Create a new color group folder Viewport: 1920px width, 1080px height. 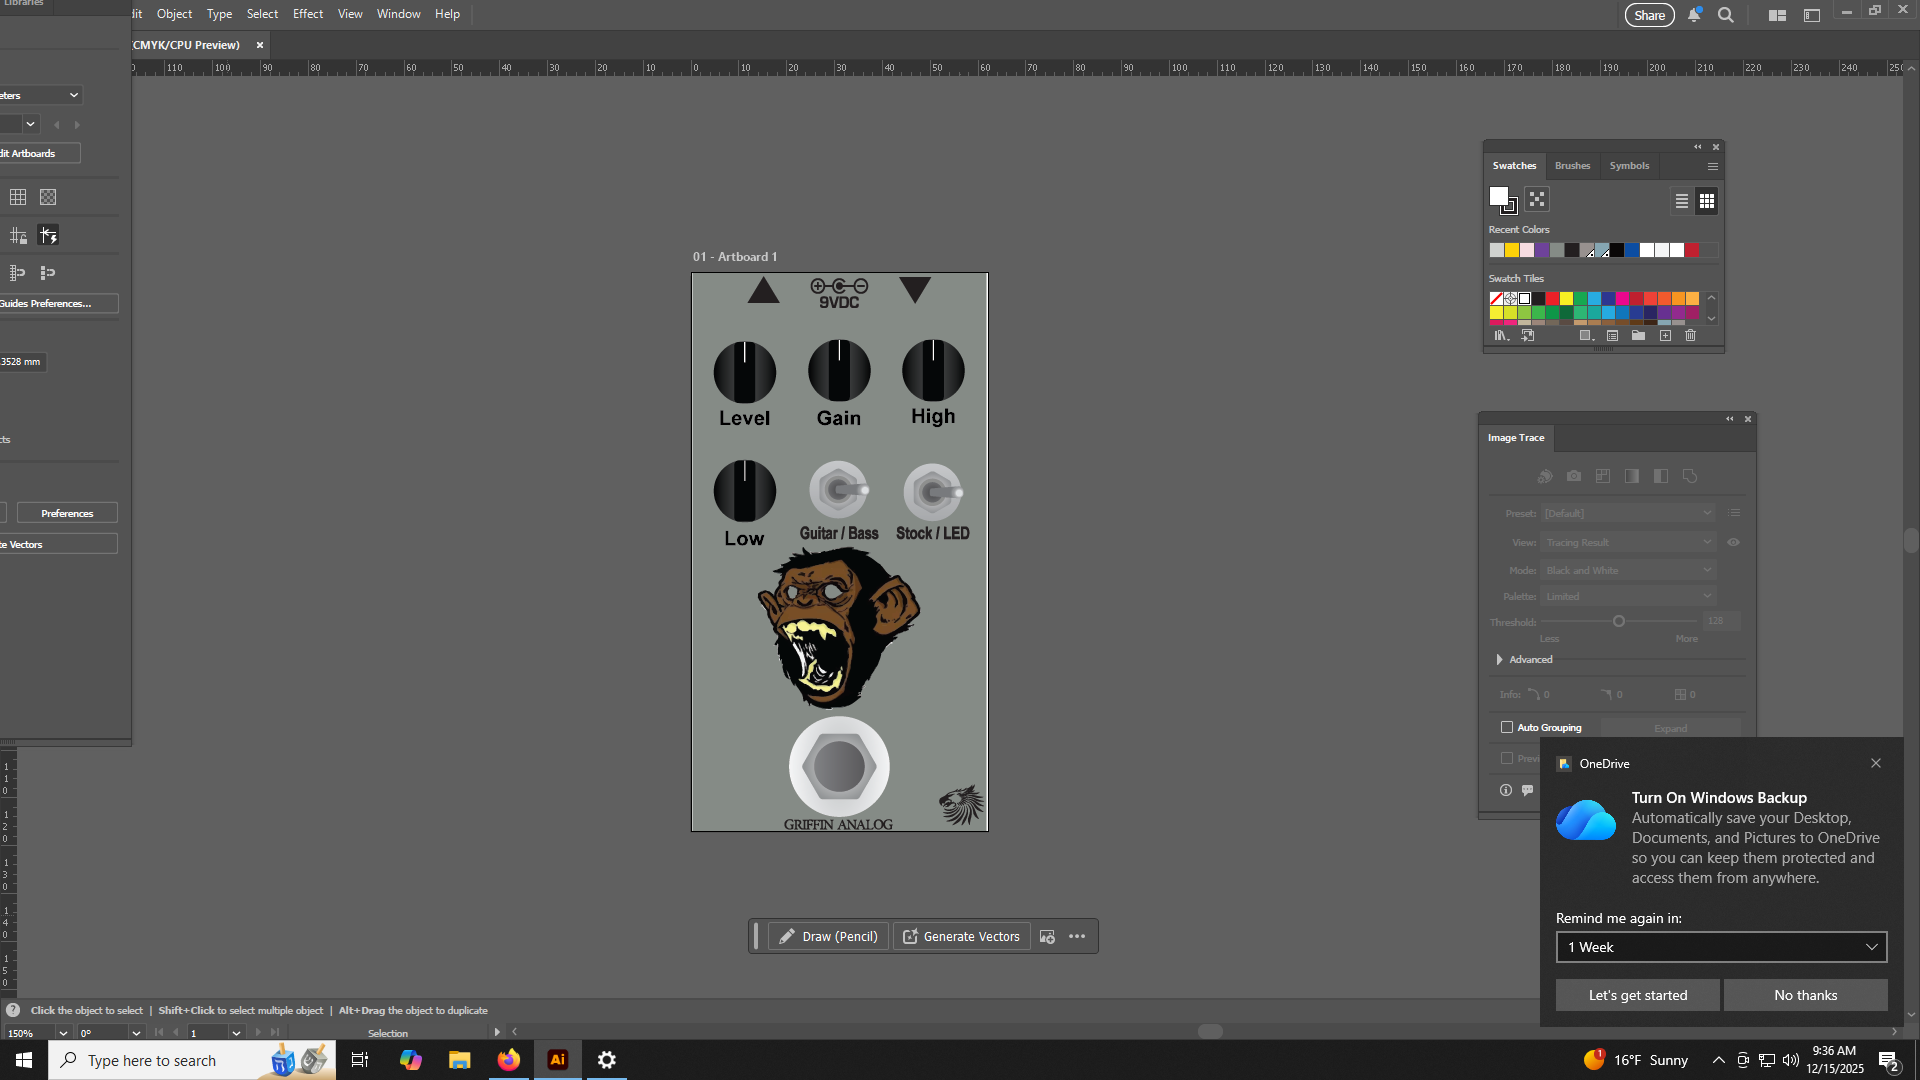tap(1638, 336)
